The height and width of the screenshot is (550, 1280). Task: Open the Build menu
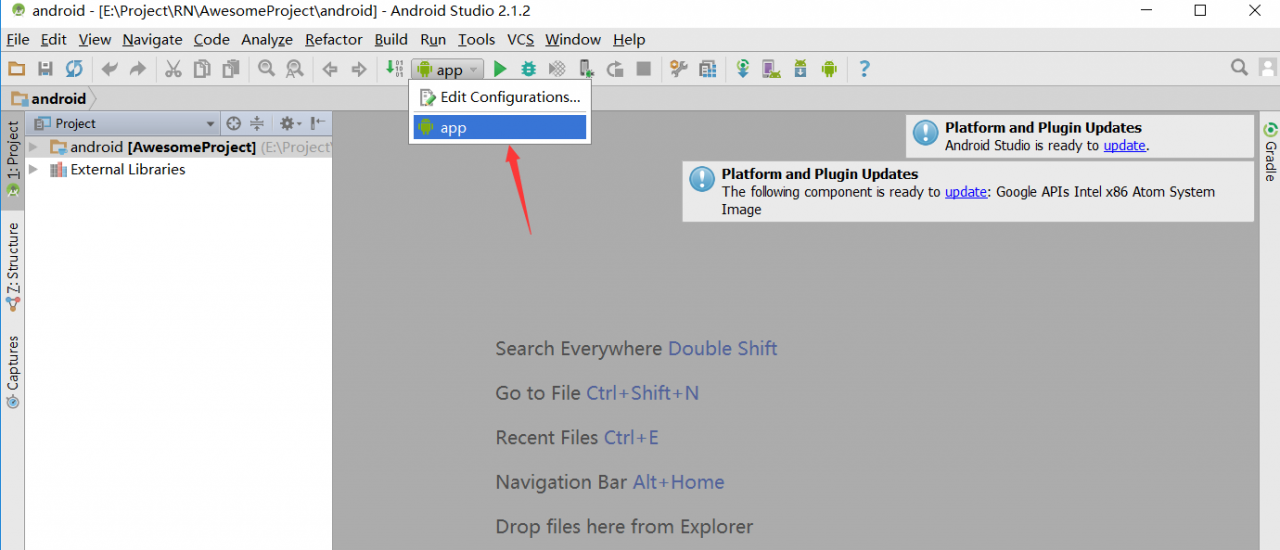pos(391,39)
